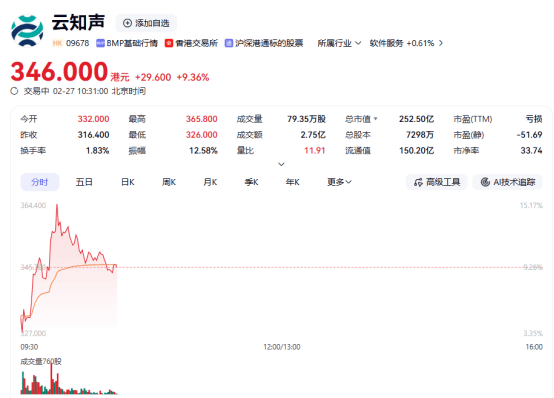The image size is (554, 398).
Task: Click the 量比 value 11.91
Action: point(314,151)
